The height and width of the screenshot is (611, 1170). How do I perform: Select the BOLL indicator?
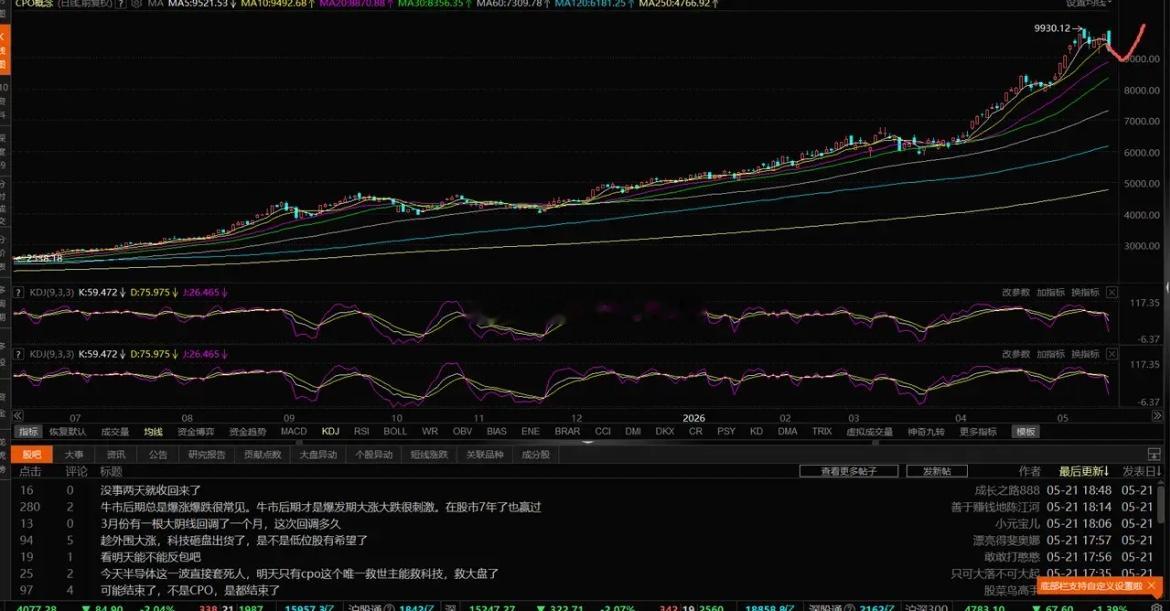pyautogui.click(x=395, y=431)
